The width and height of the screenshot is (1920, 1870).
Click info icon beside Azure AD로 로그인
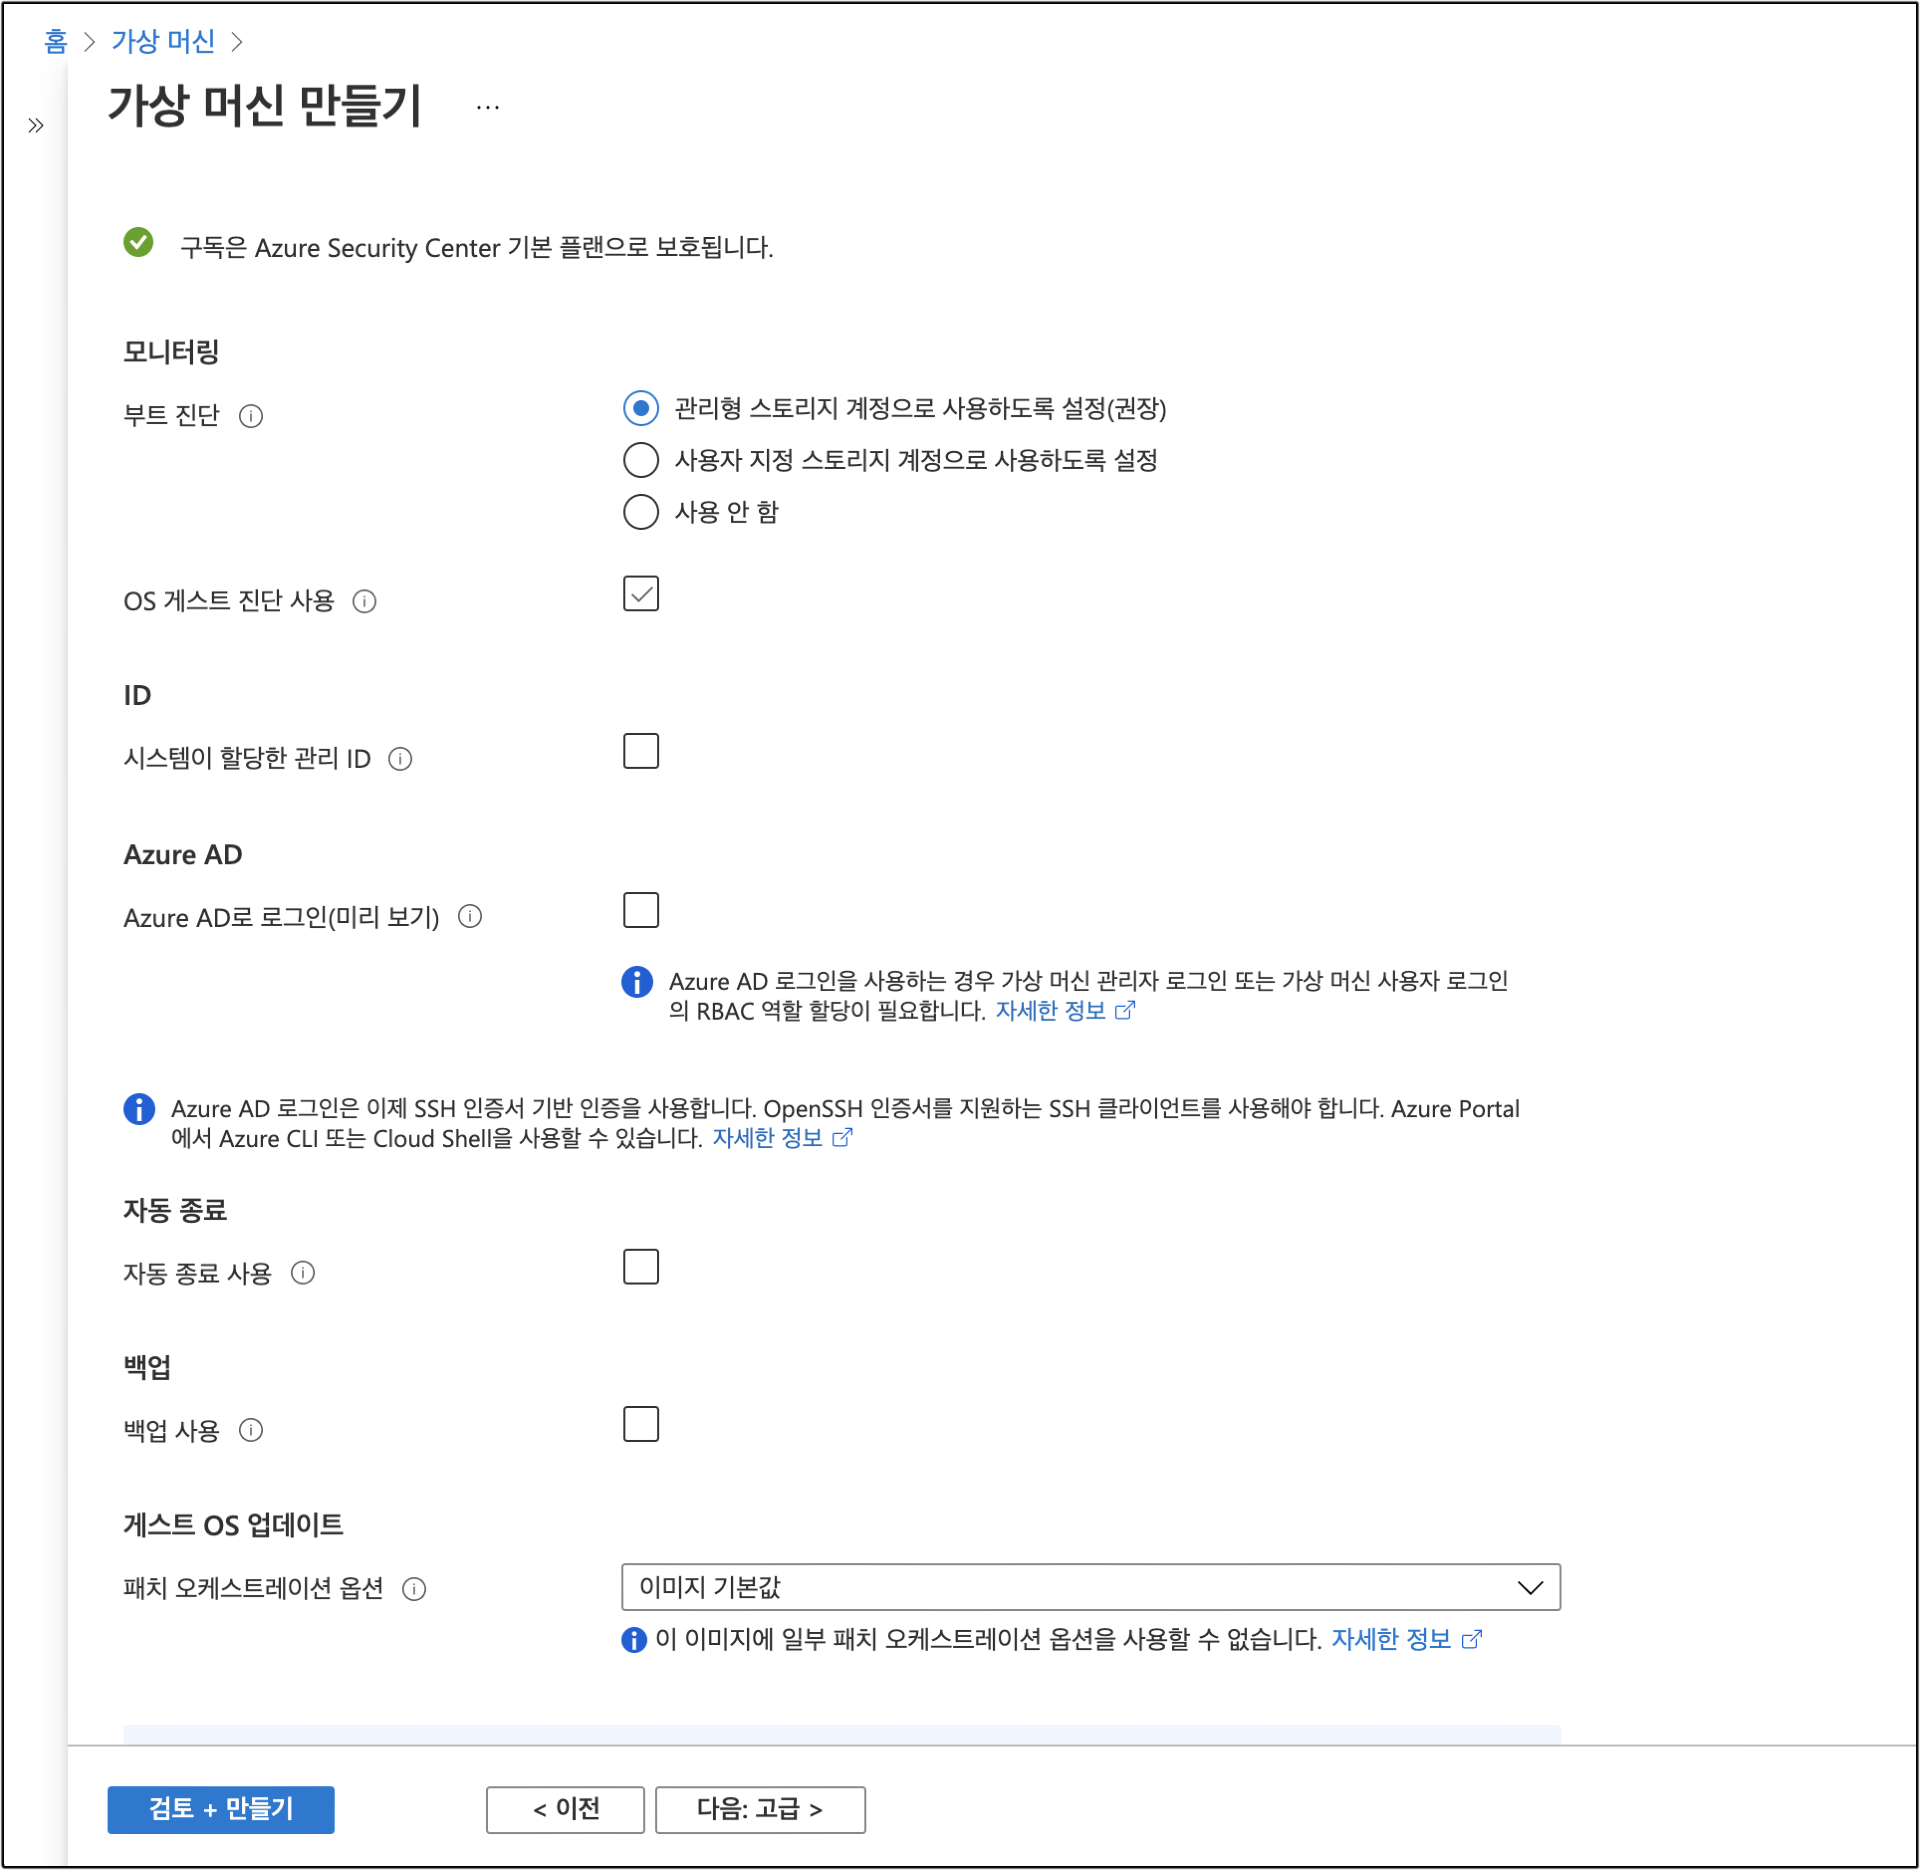[470, 916]
